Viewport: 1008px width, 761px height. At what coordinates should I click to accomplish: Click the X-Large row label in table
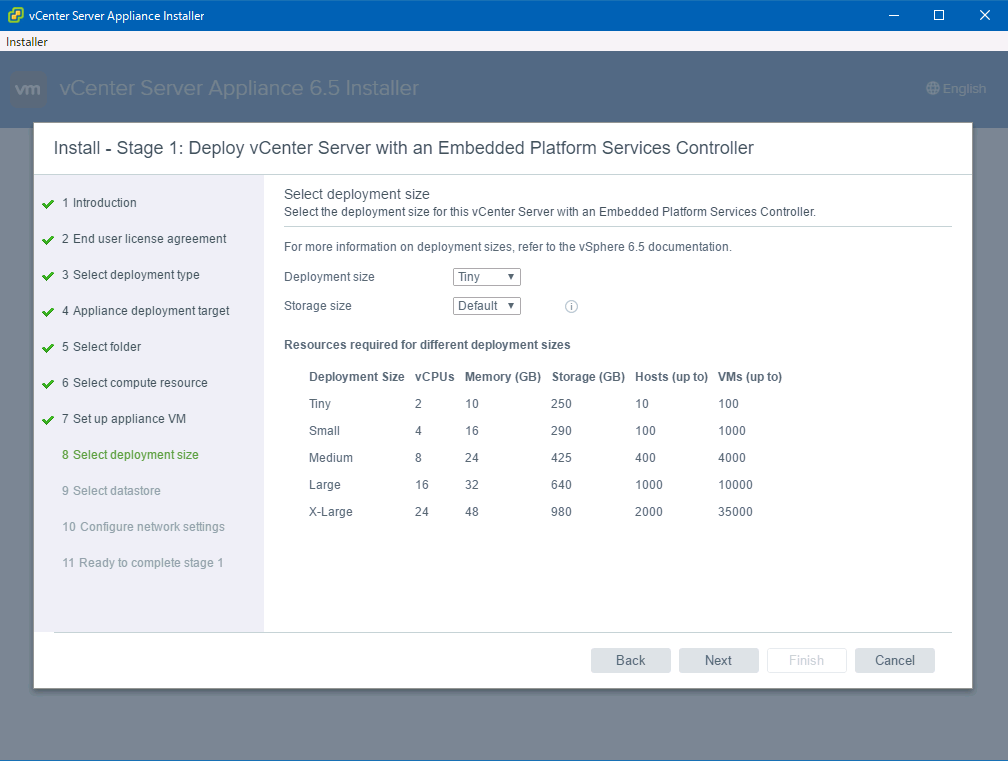[330, 512]
